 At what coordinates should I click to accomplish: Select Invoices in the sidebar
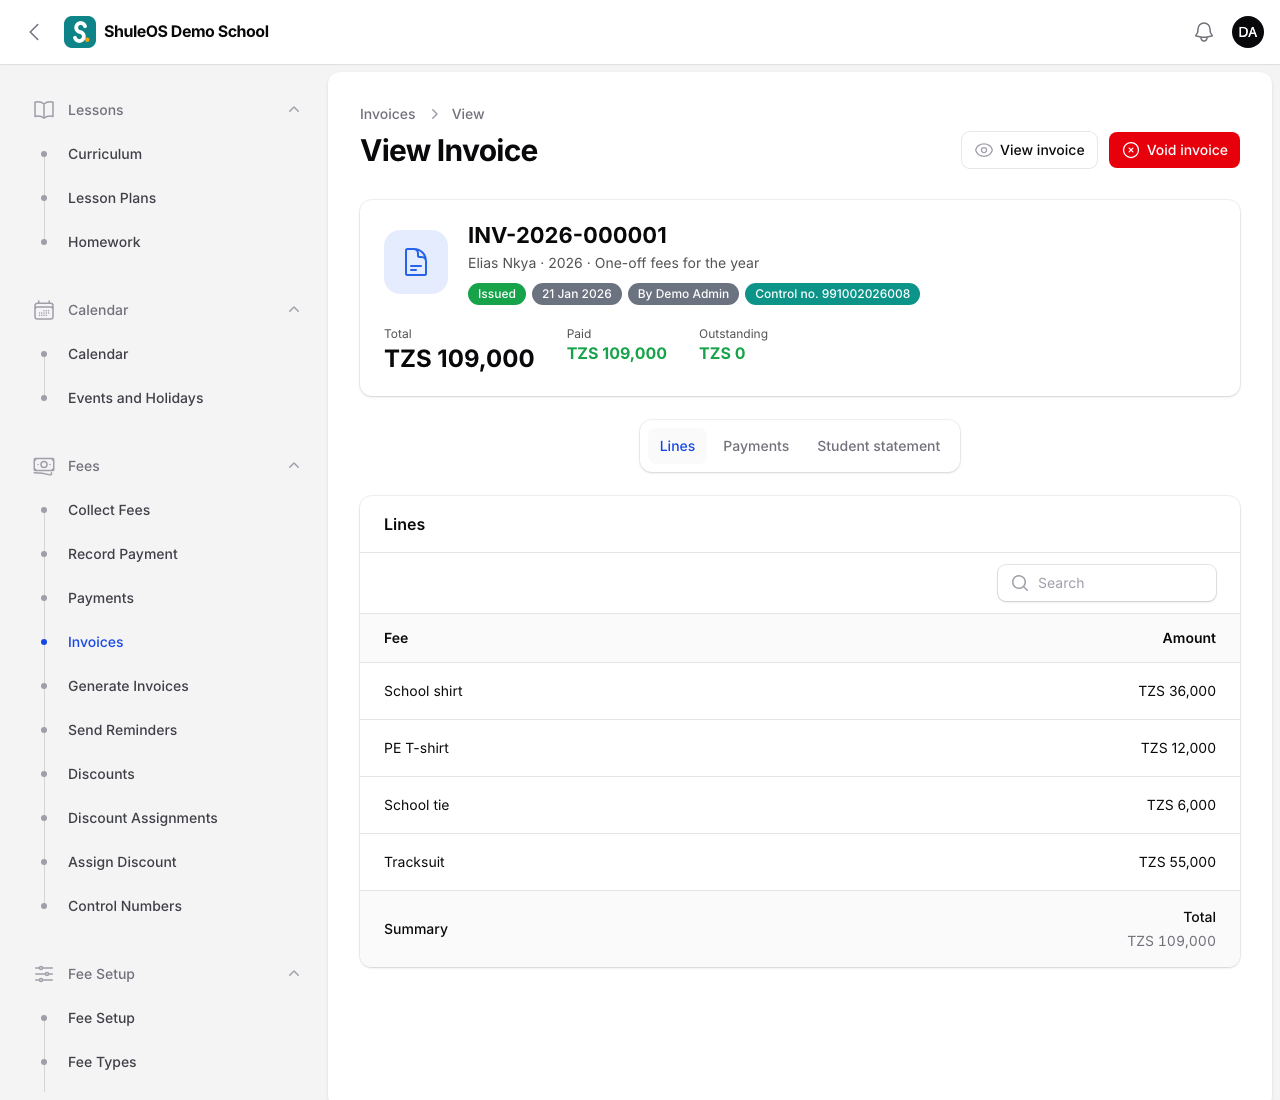click(x=96, y=642)
